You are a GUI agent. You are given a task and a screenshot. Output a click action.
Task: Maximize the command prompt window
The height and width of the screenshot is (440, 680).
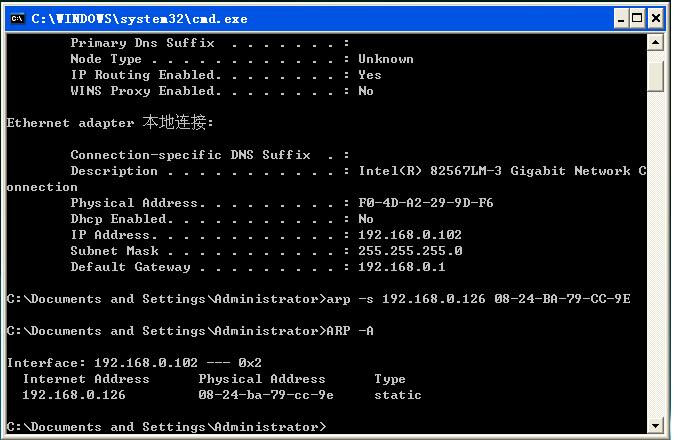(637, 19)
